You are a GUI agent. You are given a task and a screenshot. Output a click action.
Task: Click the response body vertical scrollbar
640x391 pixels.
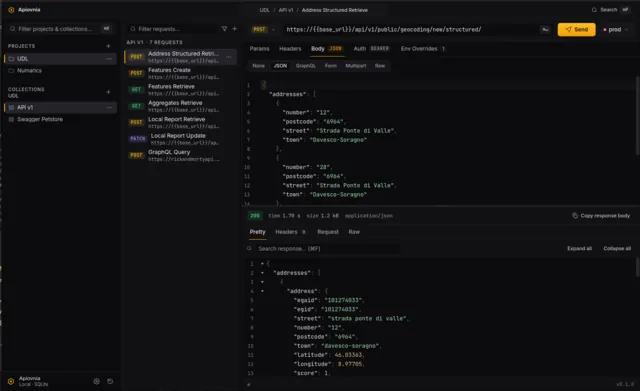click(638, 267)
